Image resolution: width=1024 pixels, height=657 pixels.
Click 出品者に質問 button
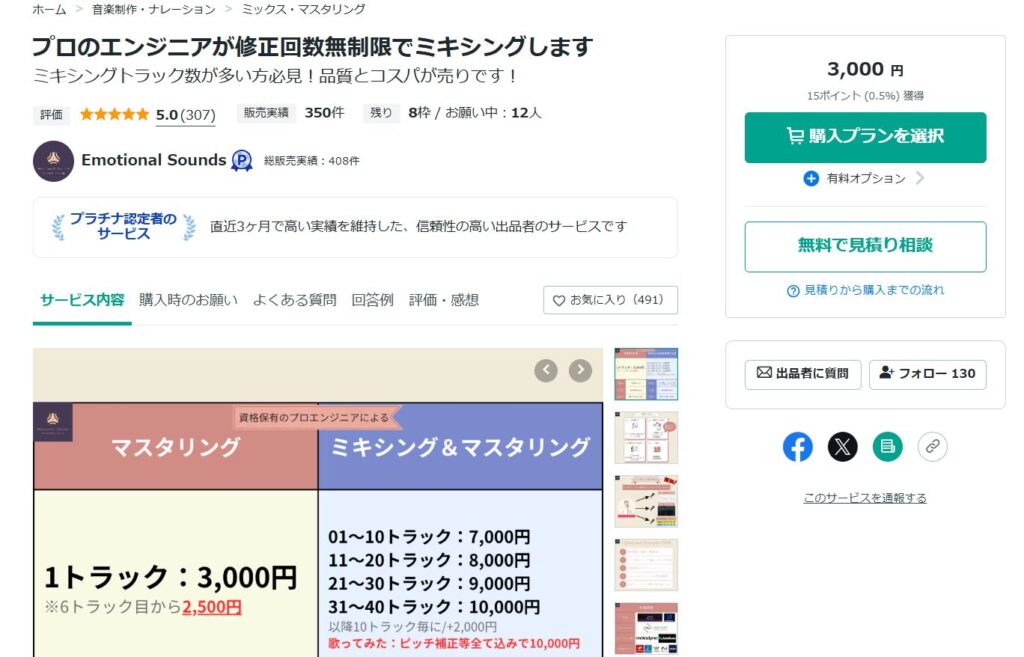tap(803, 374)
